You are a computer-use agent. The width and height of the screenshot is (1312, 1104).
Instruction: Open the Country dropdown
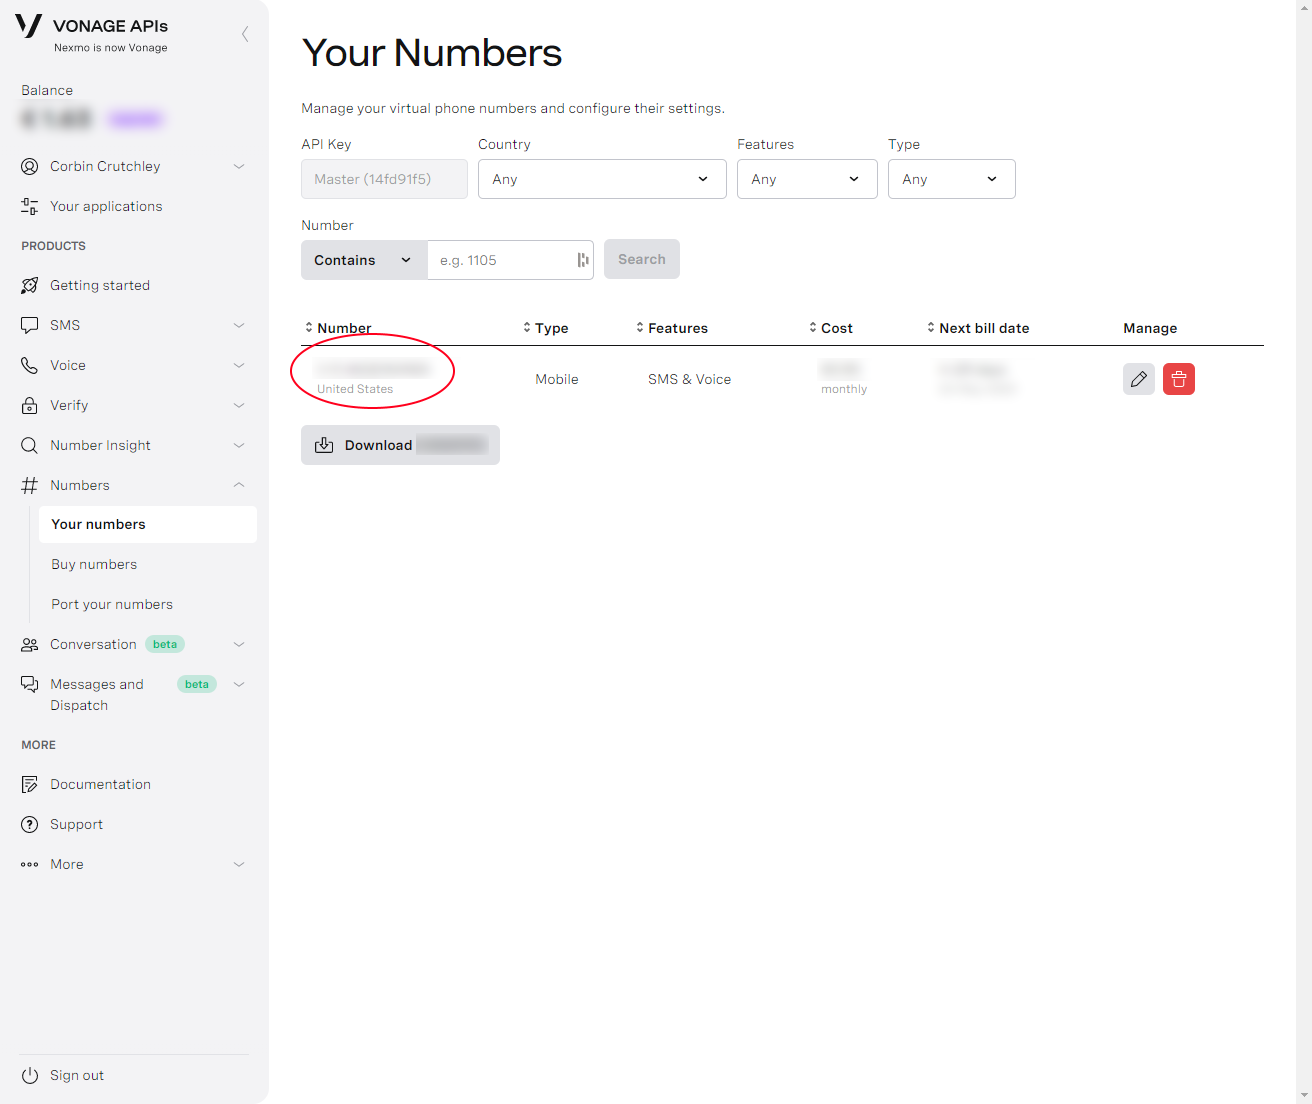pyautogui.click(x=602, y=179)
